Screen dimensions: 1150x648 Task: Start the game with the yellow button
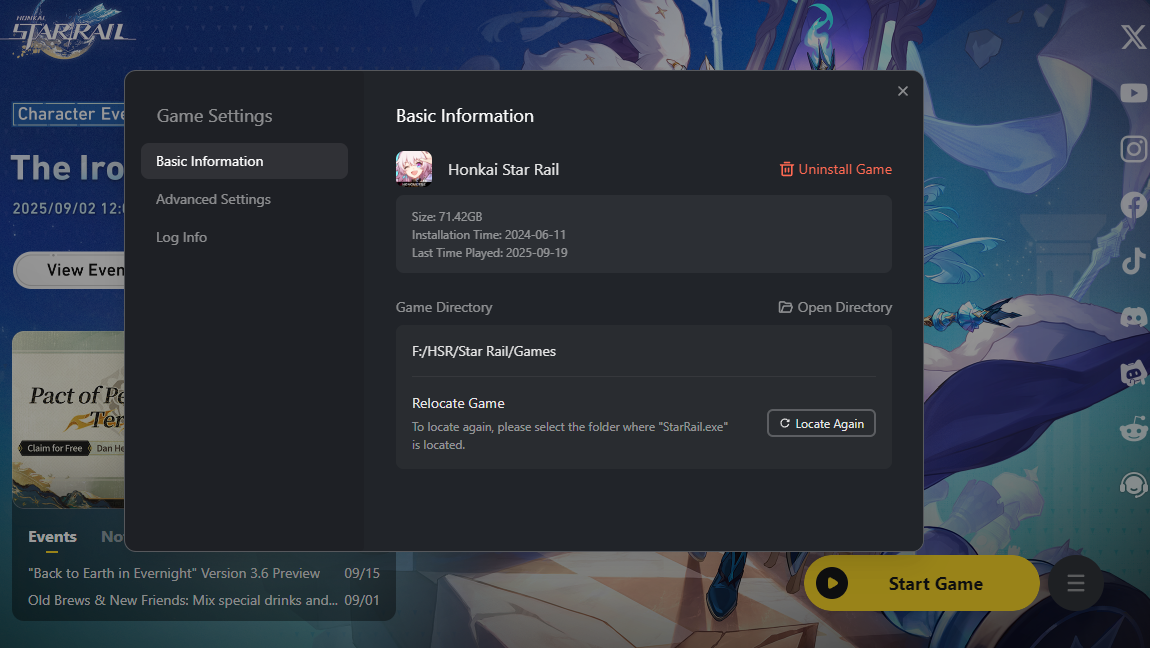(x=922, y=583)
